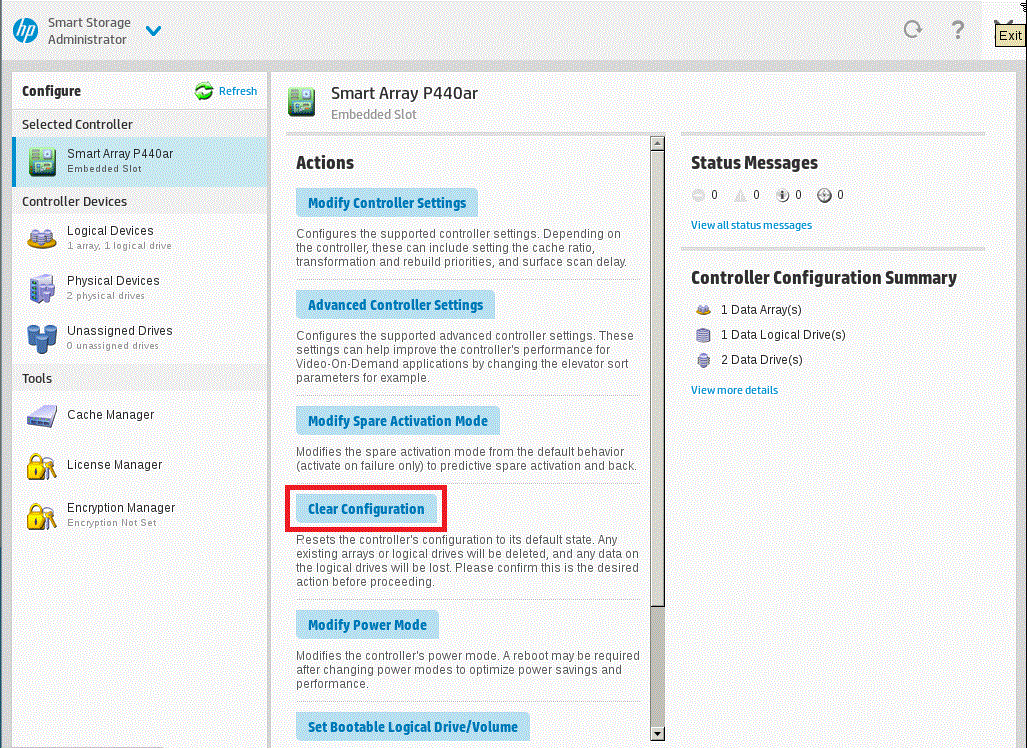Click Modify Controller Settings button

(x=386, y=203)
